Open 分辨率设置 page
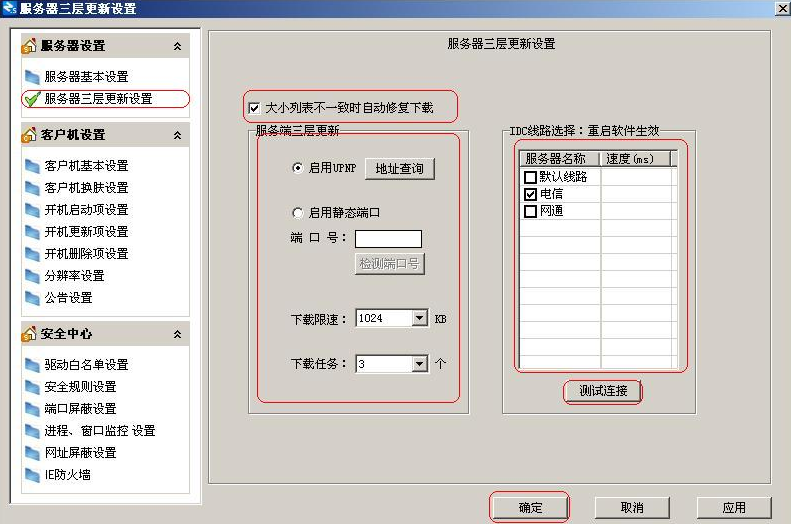The height and width of the screenshot is (524, 791). tap(74, 276)
